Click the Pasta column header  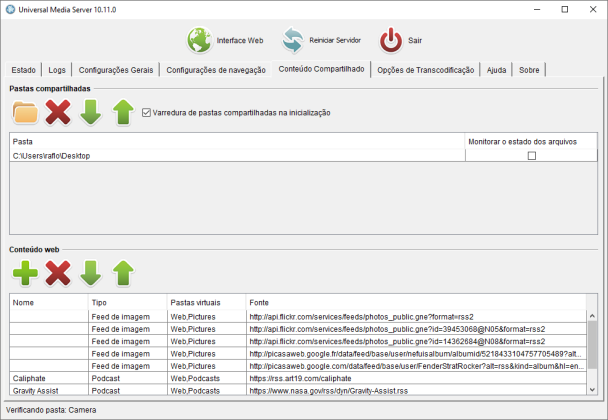point(237,142)
